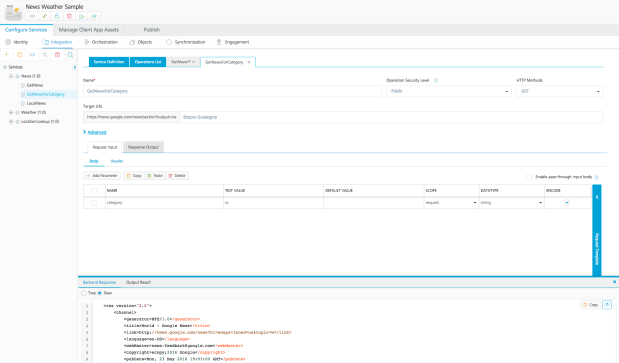Open the Backend Response tab
The height and width of the screenshot is (363, 619).
tap(99, 282)
